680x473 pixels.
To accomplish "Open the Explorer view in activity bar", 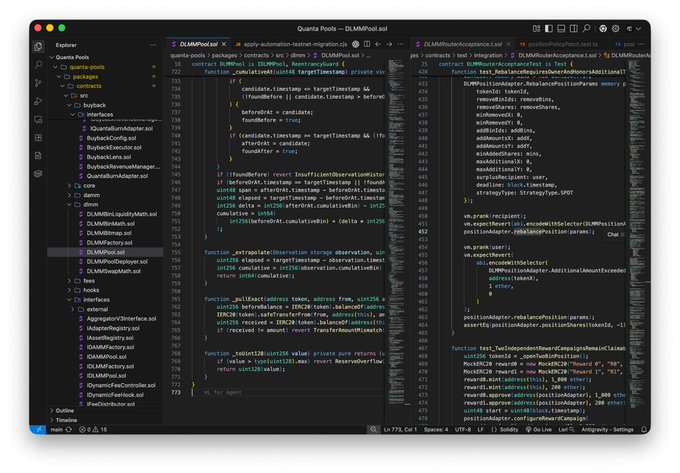I will pyautogui.click(x=38, y=46).
